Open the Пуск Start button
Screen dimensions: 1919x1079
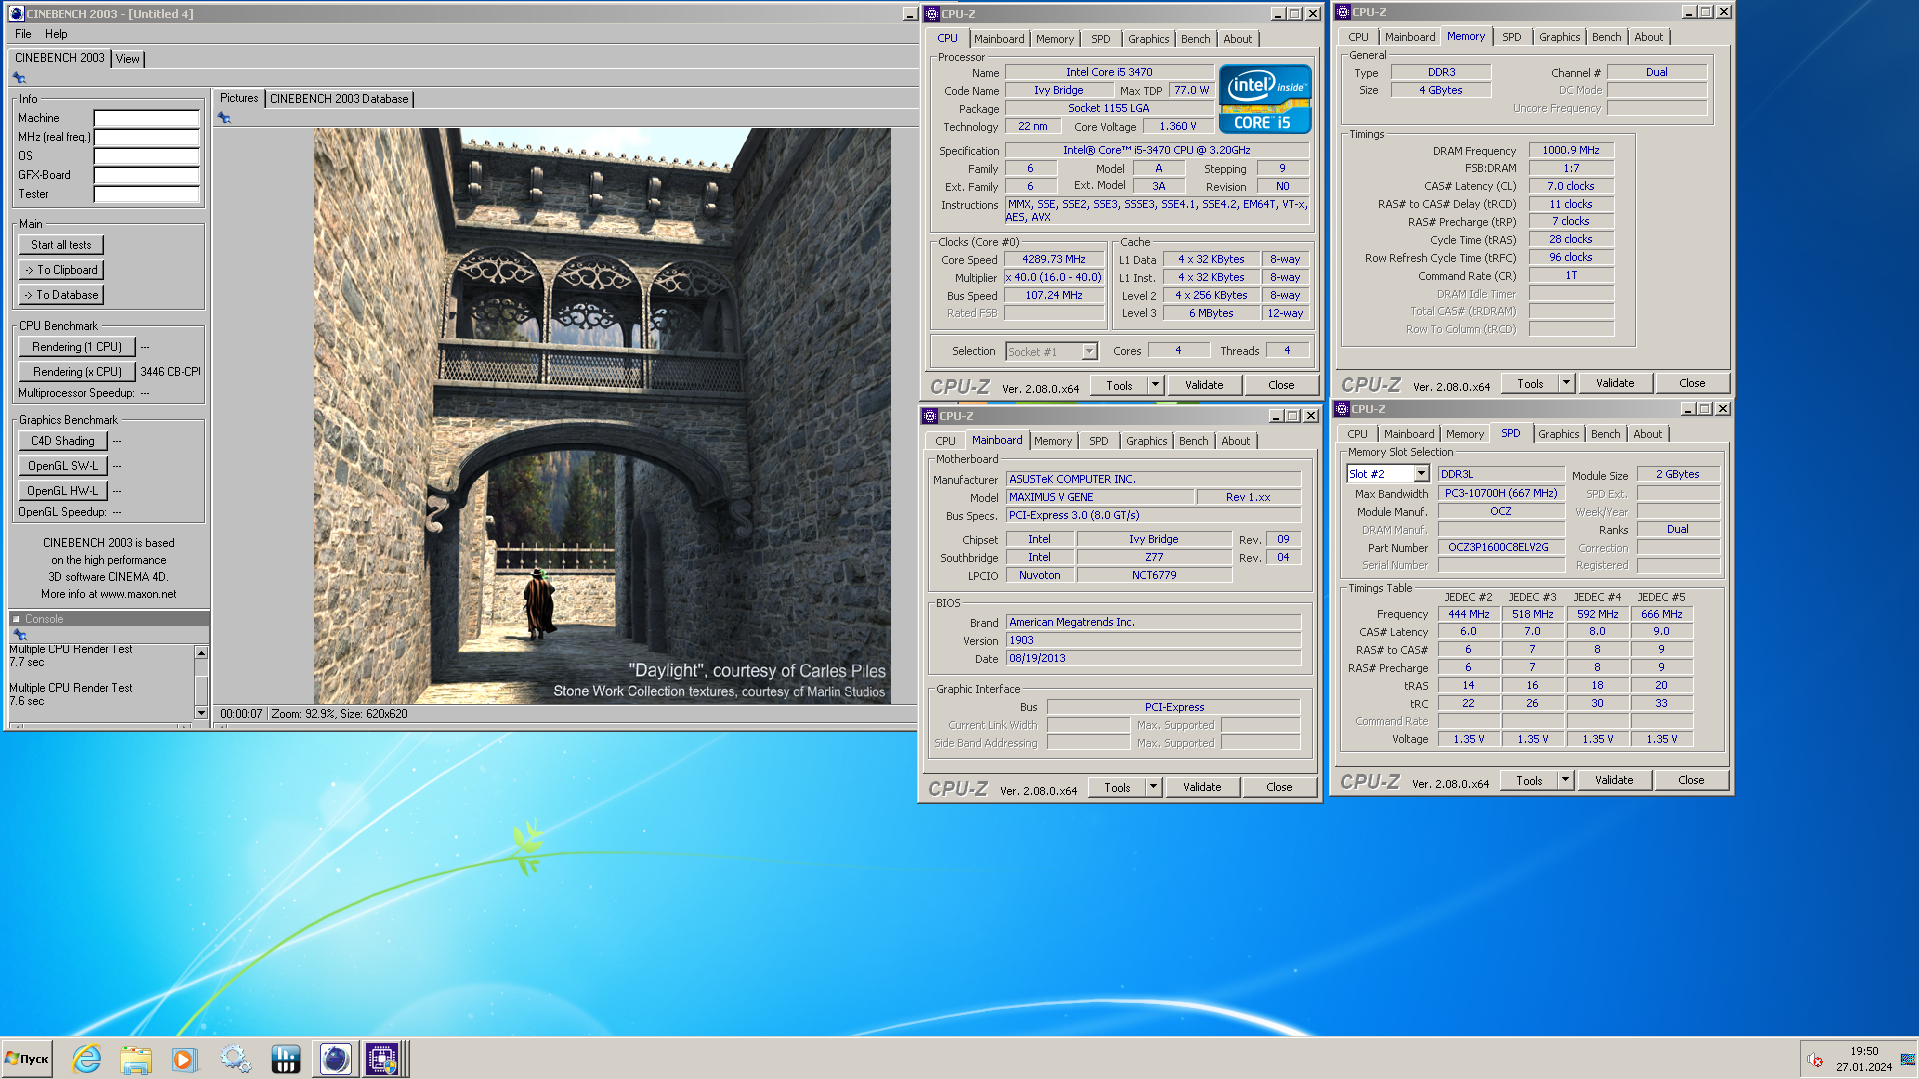pyautogui.click(x=27, y=1059)
